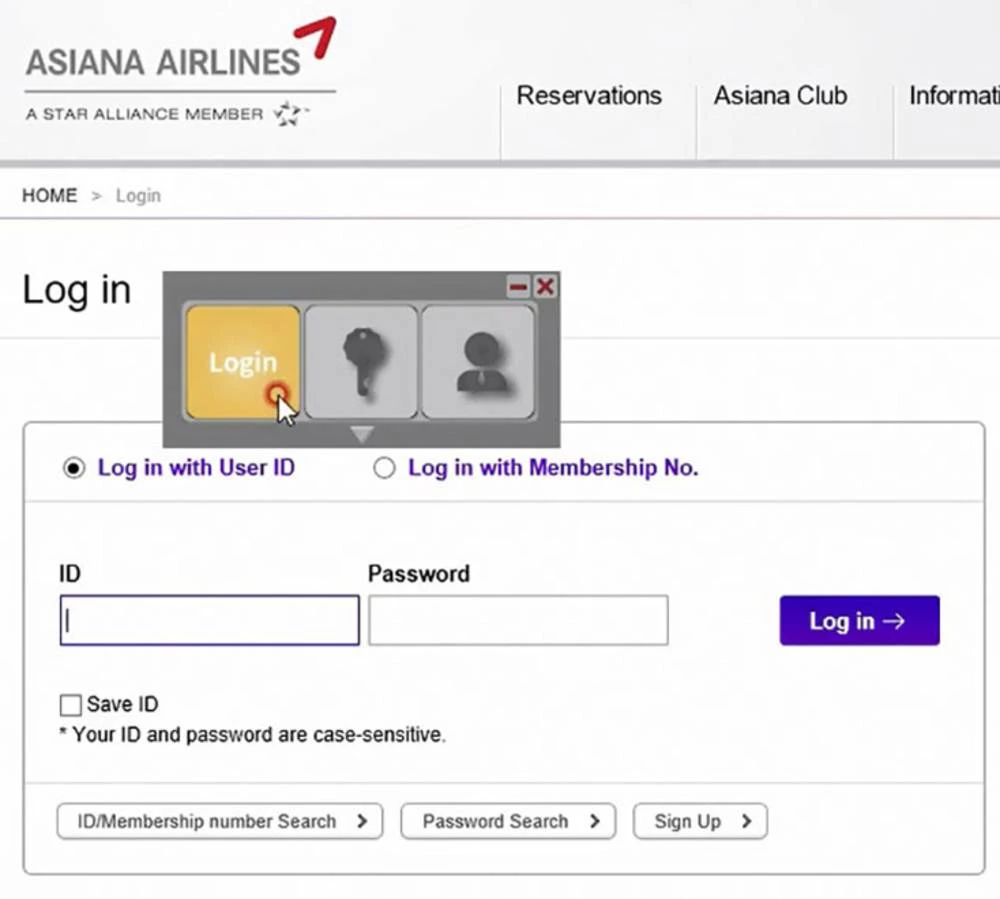Enable the Save ID checkbox

click(x=70, y=705)
